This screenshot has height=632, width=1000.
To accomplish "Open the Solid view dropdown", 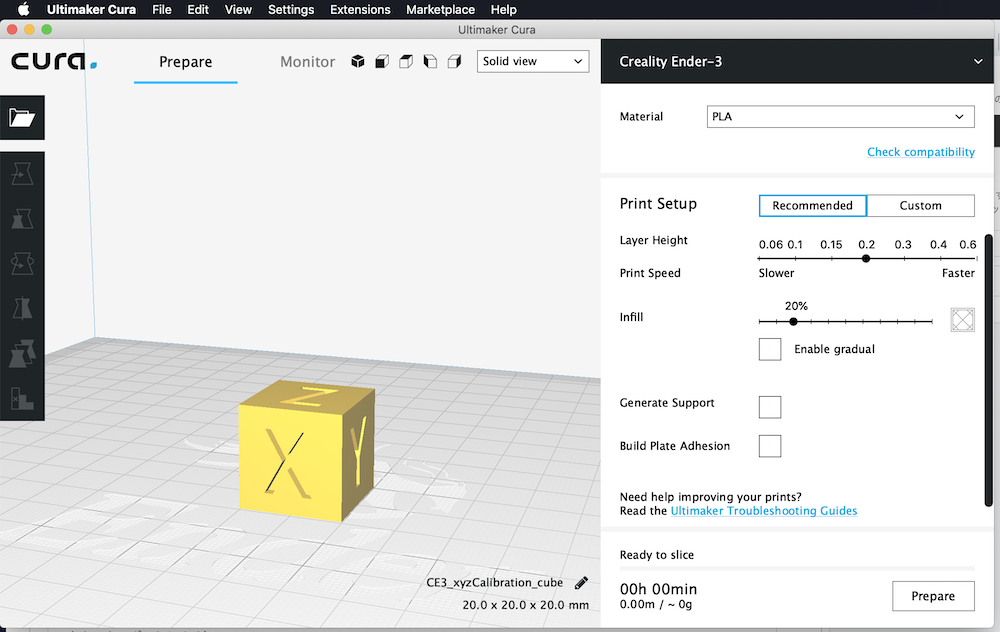I will coord(533,61).
